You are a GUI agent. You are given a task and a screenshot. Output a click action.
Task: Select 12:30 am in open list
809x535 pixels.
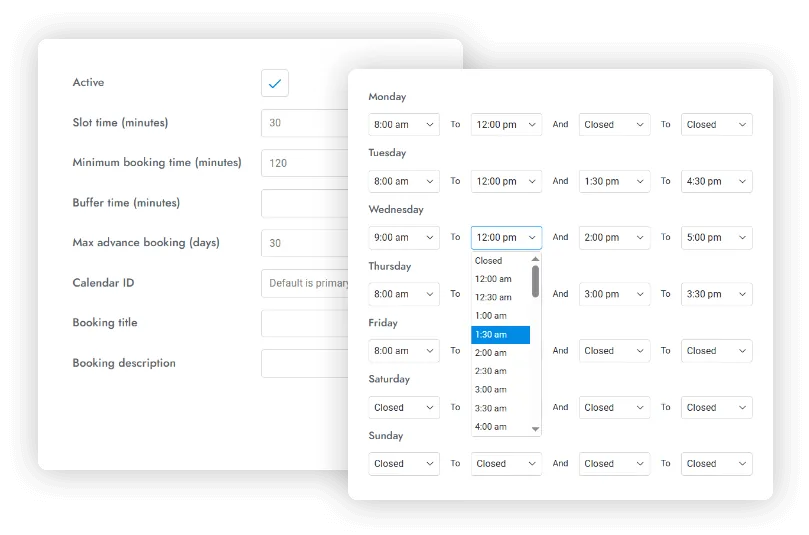[500, 298]
